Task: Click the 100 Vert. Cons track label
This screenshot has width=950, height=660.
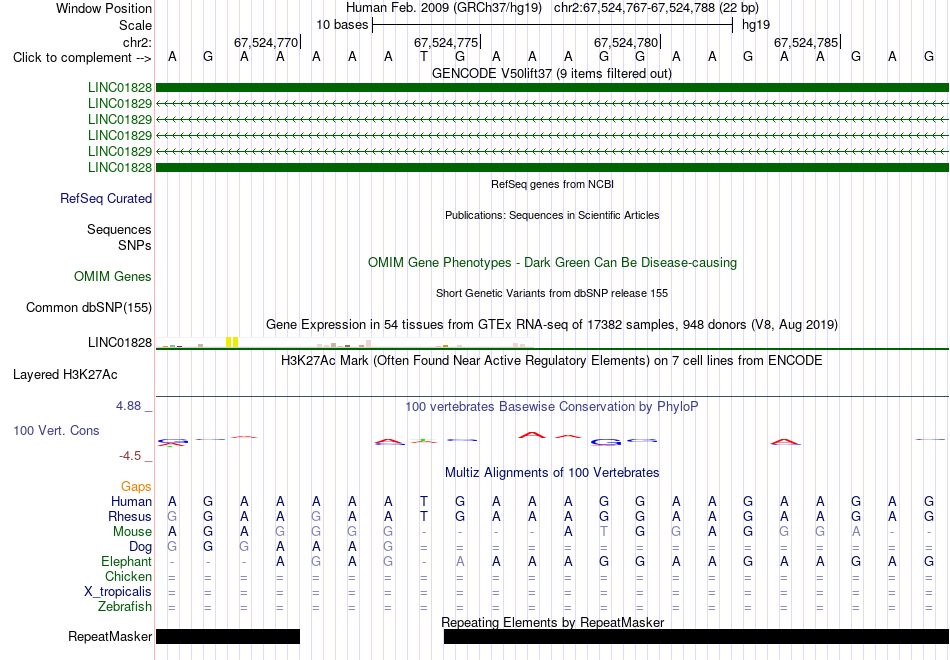Action: pos(56,431)
